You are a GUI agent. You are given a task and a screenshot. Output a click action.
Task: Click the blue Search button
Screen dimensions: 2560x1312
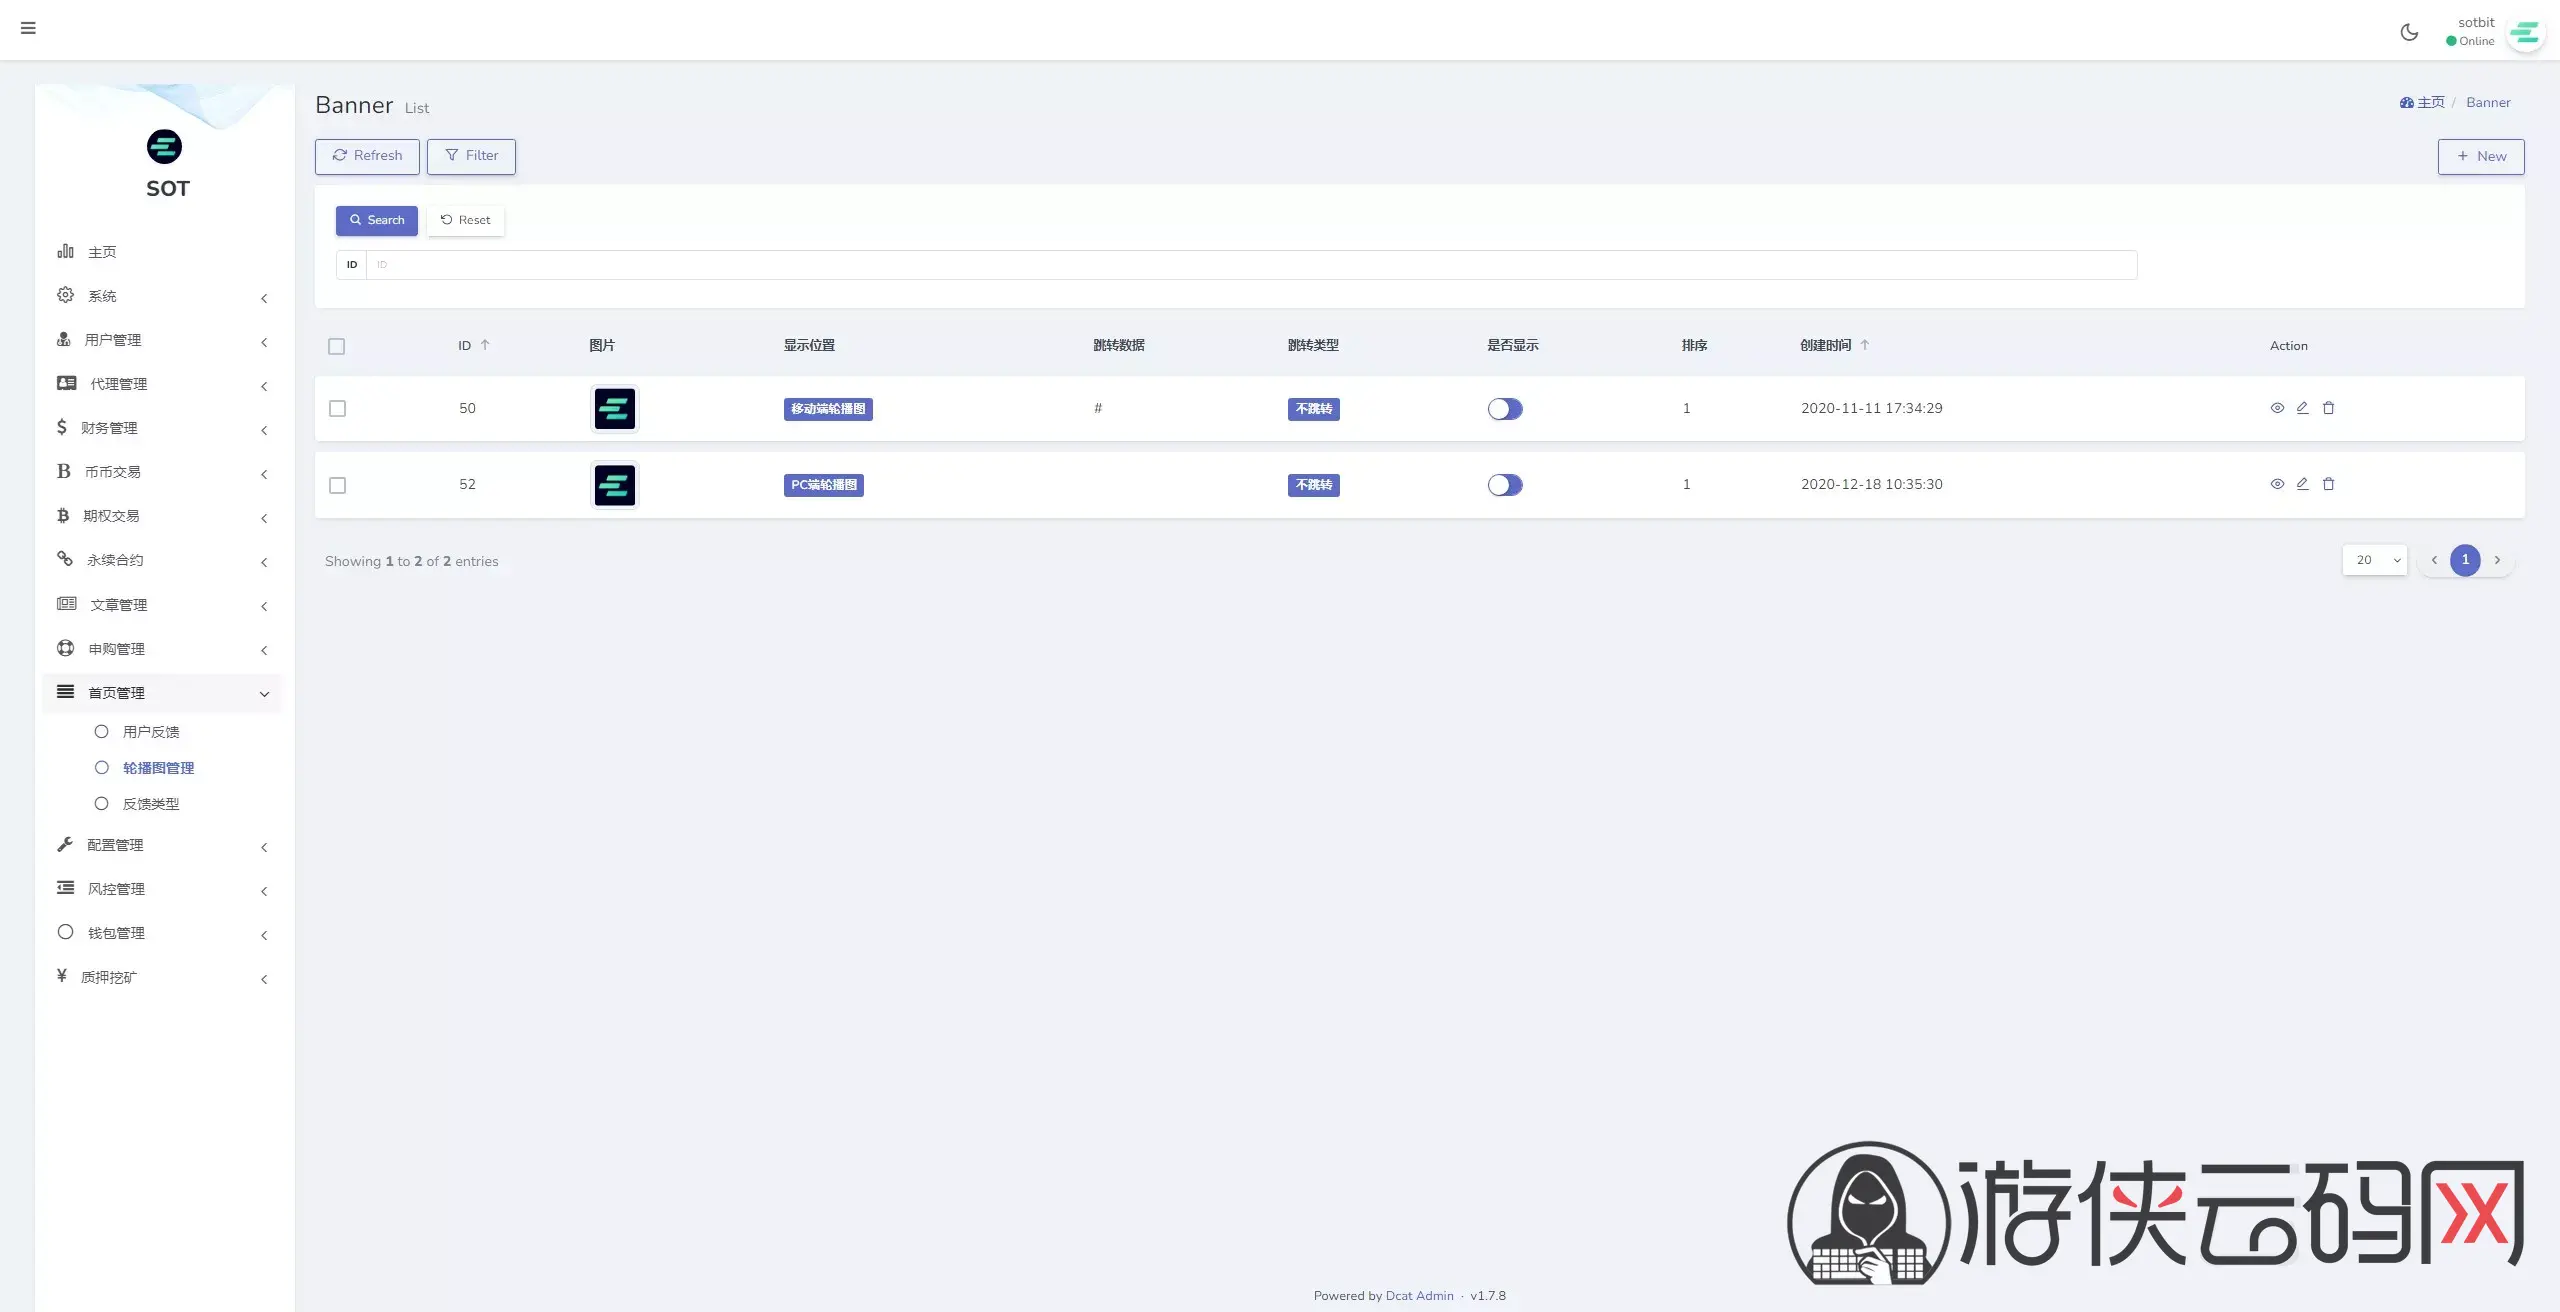tap(376, 220)
